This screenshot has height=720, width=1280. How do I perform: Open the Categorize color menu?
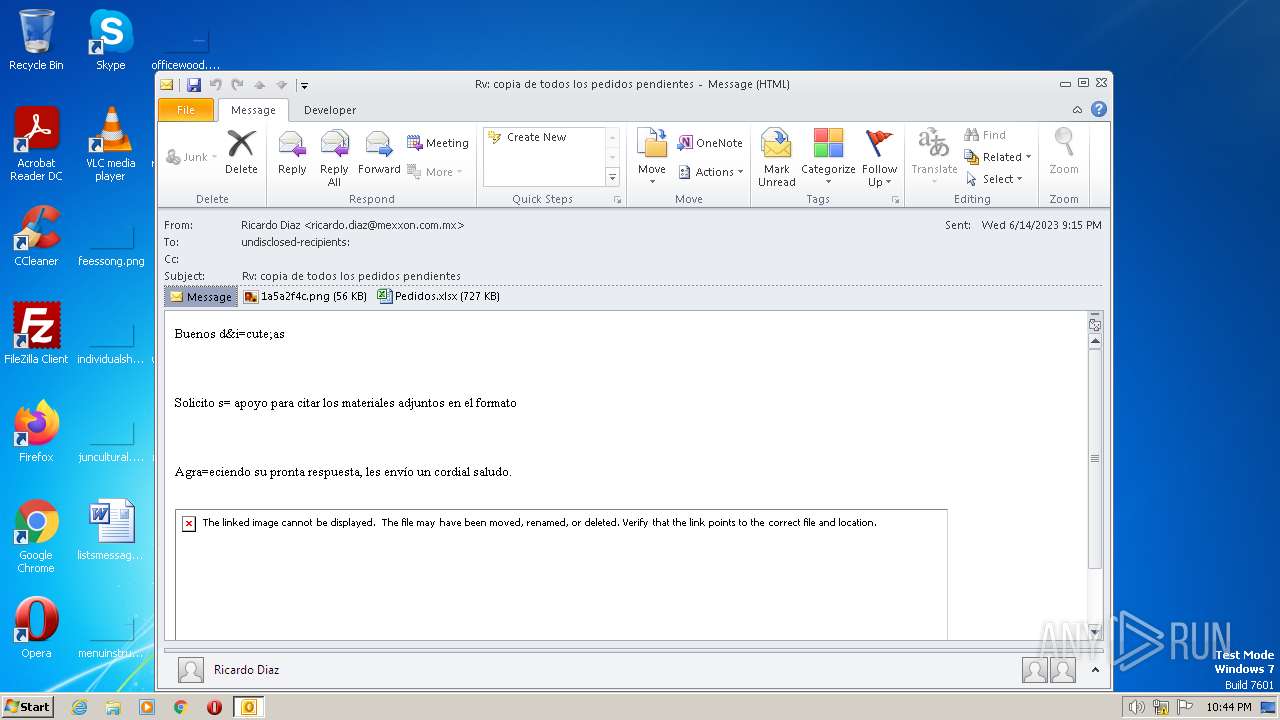[828, 158]
